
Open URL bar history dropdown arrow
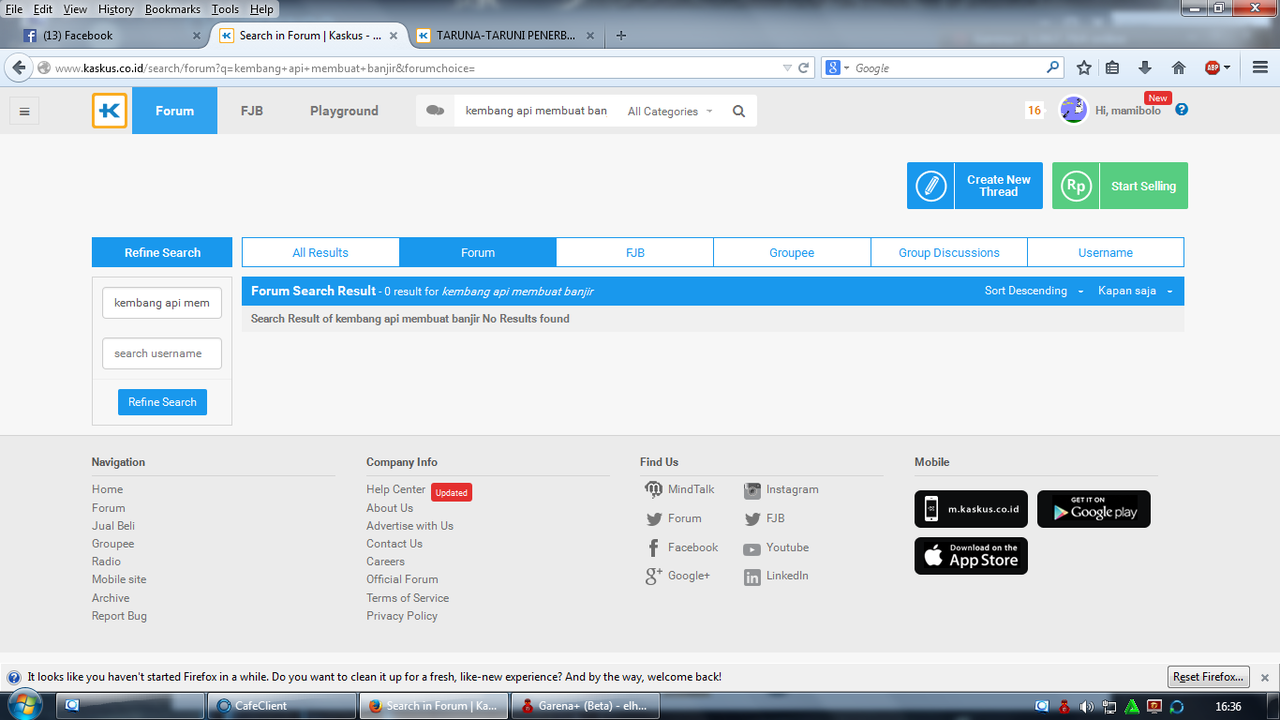click(787, 68)
